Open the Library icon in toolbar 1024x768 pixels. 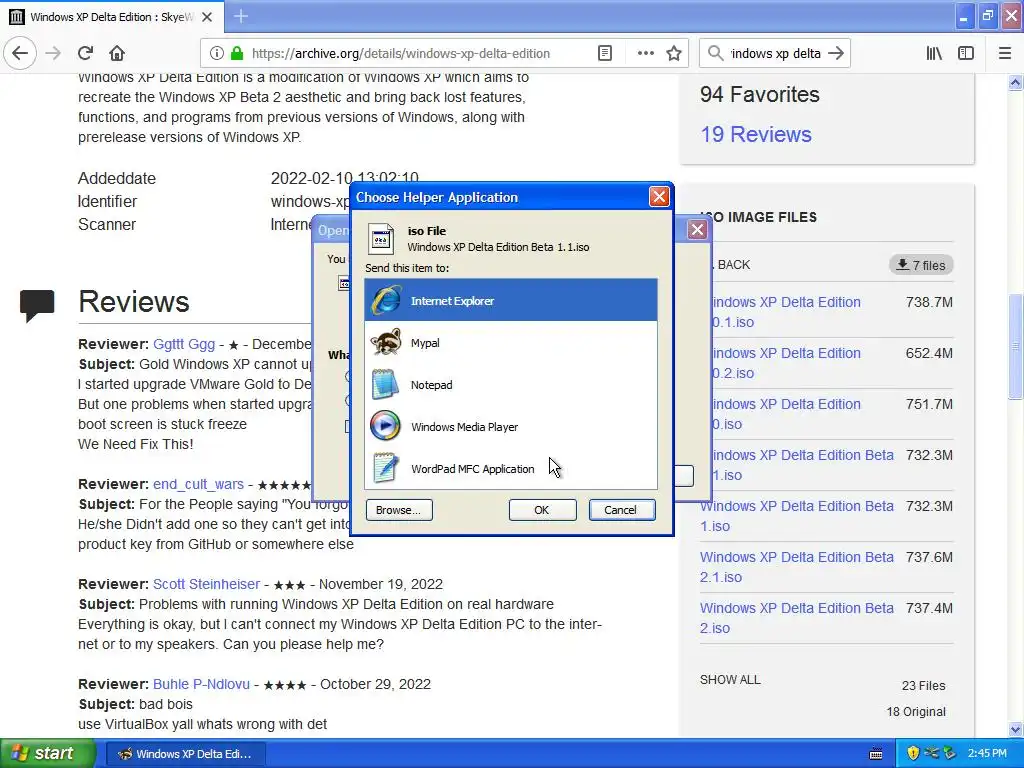click(934, 54)
